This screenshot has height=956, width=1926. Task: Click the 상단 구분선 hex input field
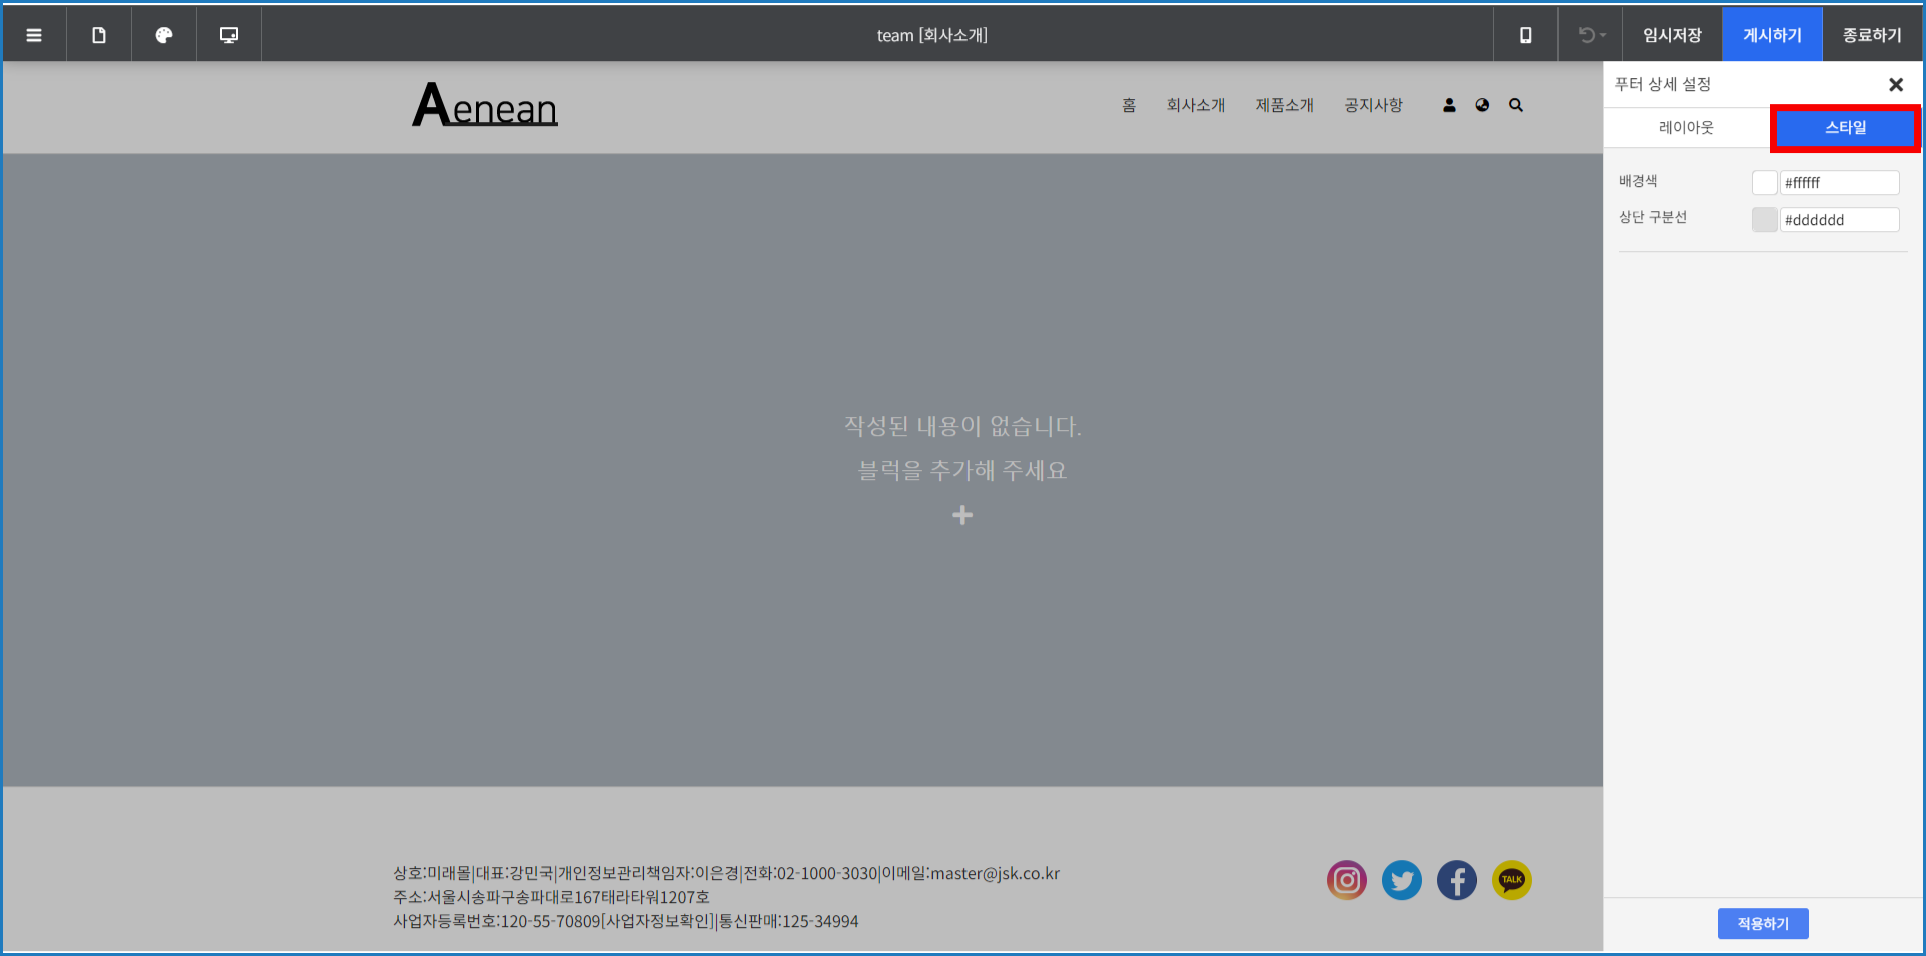pyautogui.click(x=1839, y=220)
